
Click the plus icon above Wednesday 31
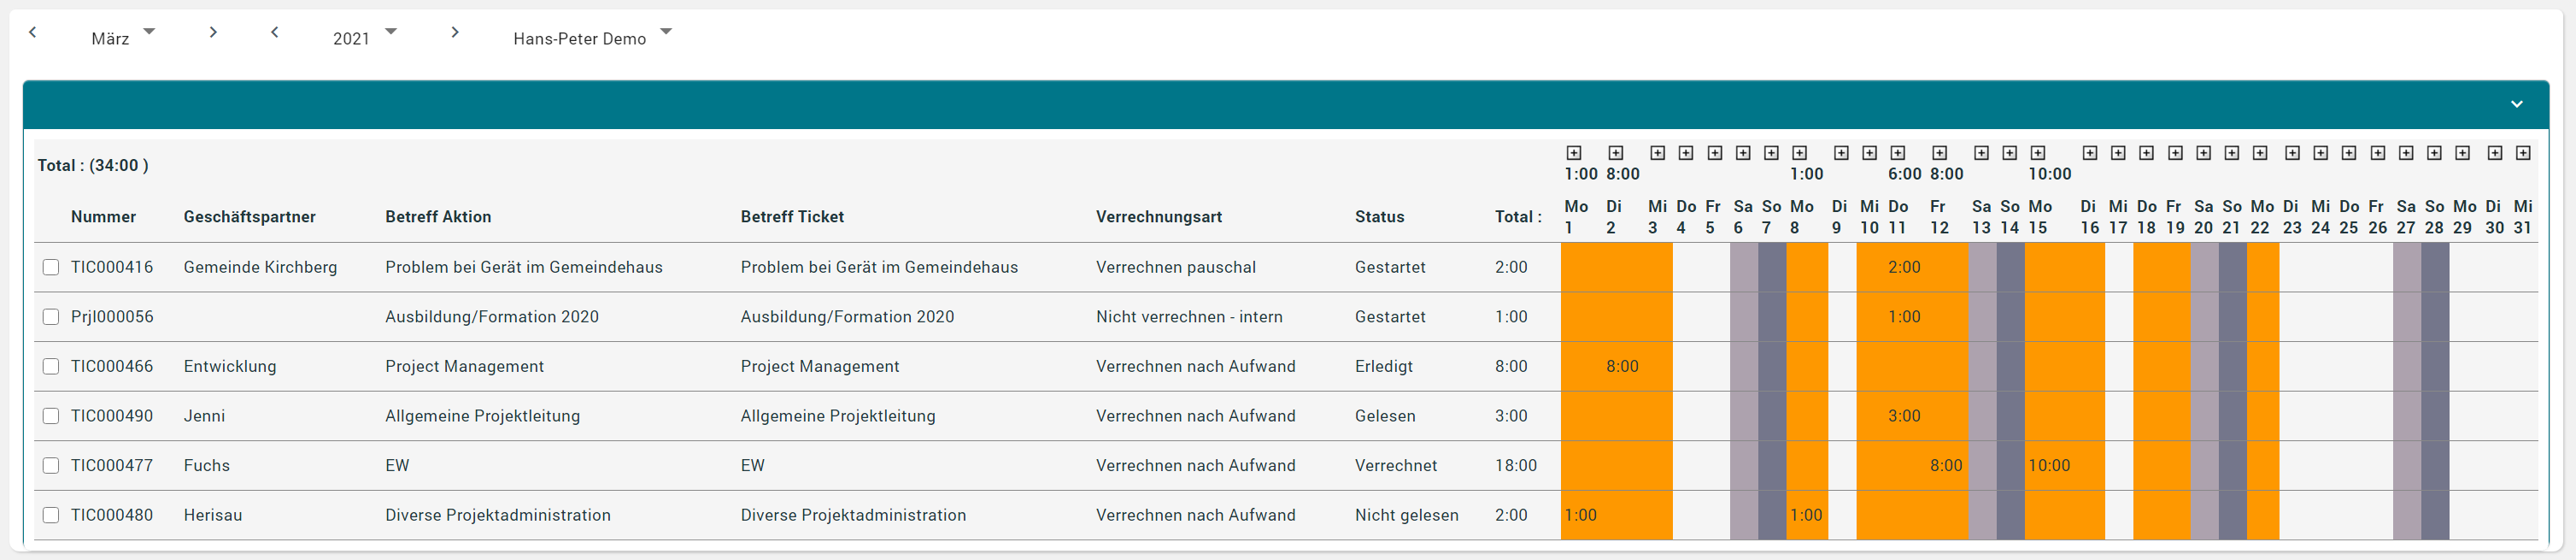2523,153
